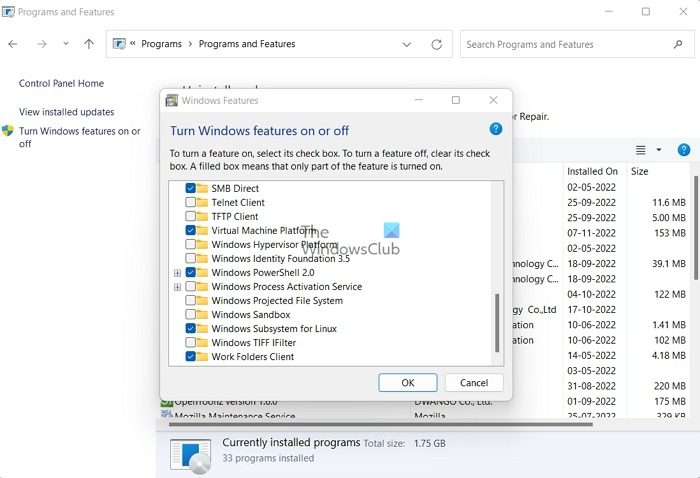
Task: Open help in Windows Features dialog
Action: [x=496, y=129]
